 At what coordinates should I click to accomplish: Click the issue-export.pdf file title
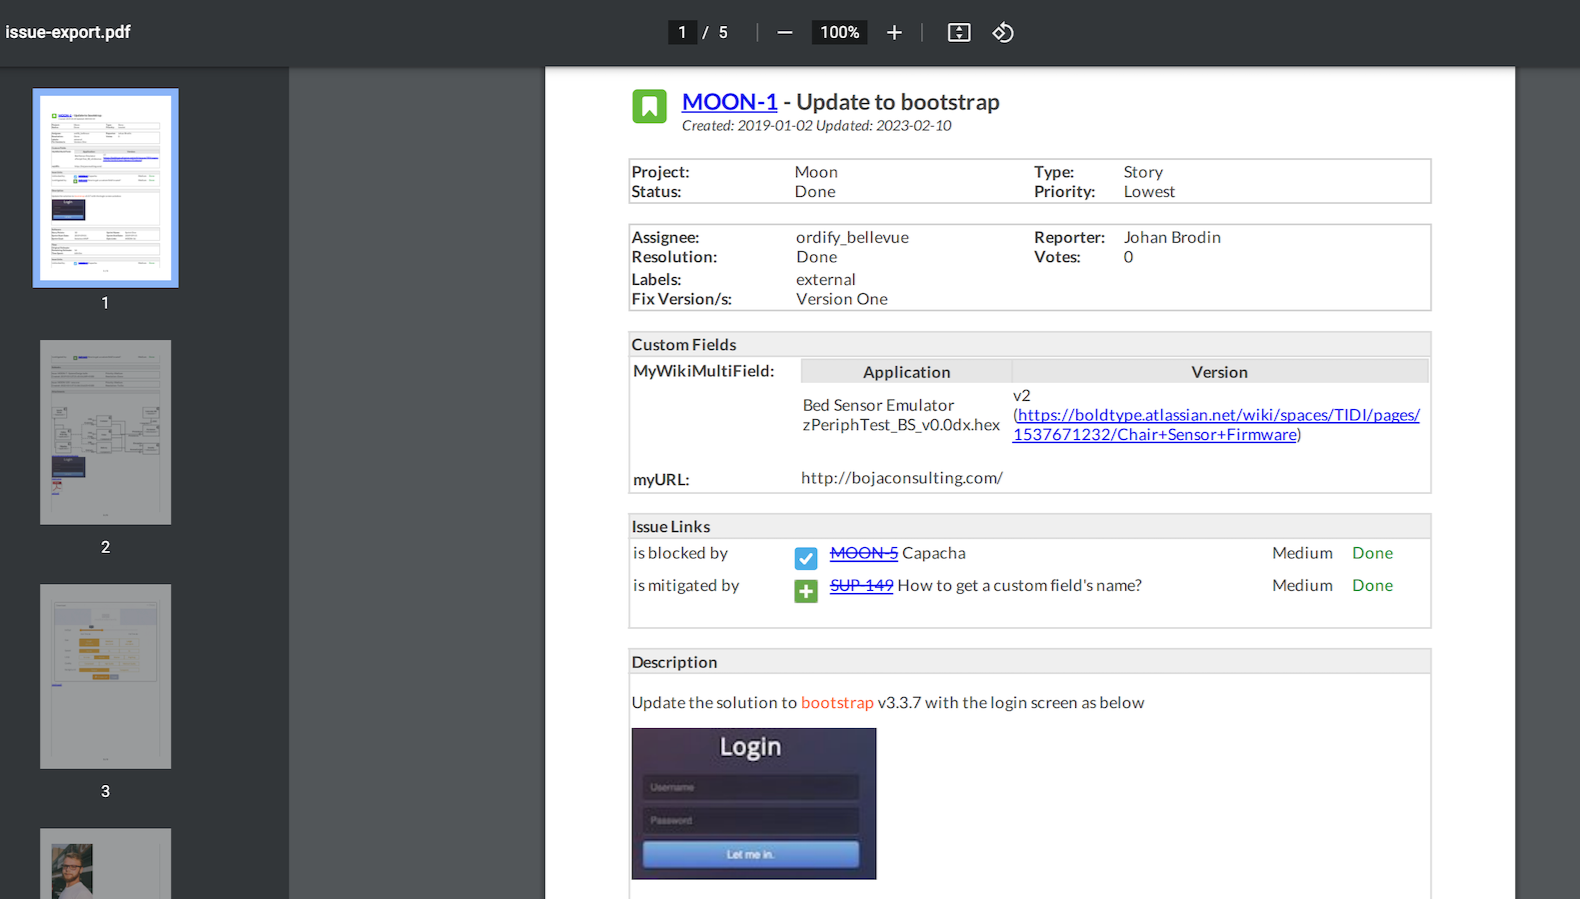(x=68, y=32)
